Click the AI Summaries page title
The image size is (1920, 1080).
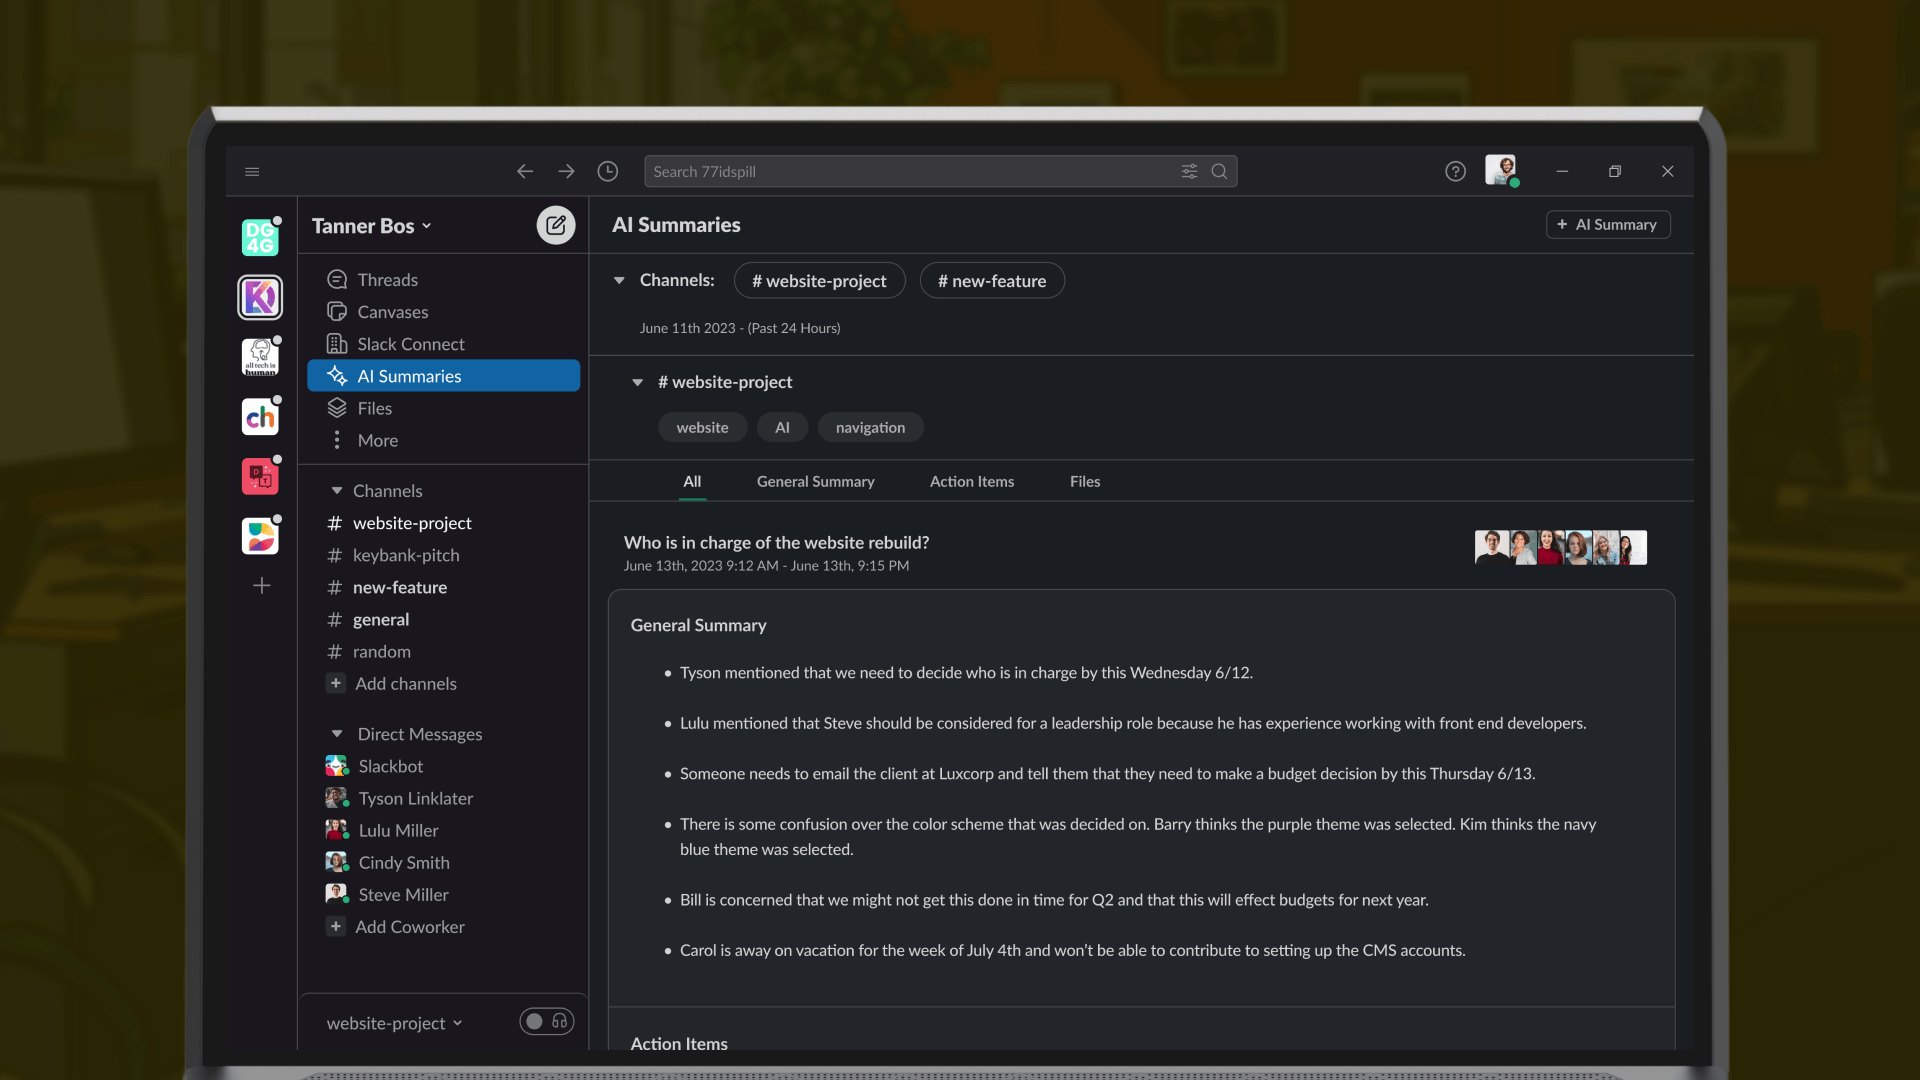676,225
